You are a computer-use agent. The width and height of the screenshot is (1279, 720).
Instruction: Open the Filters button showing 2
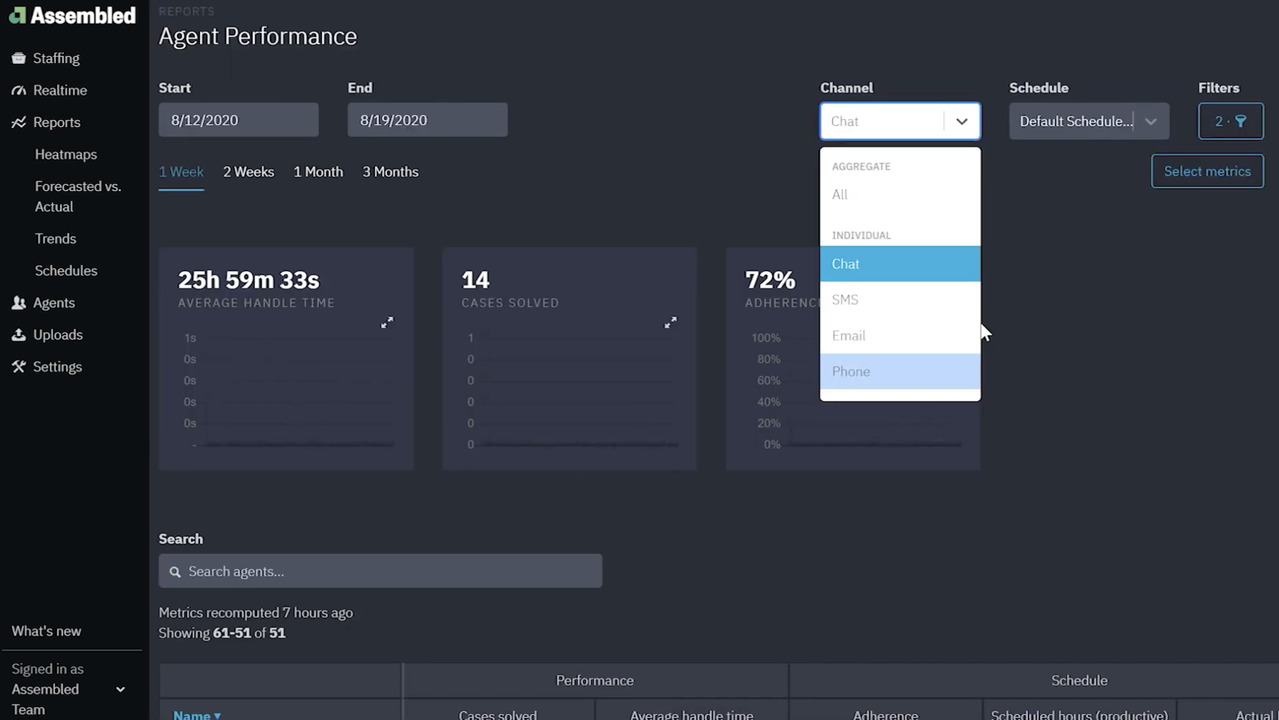[1231, 121]
